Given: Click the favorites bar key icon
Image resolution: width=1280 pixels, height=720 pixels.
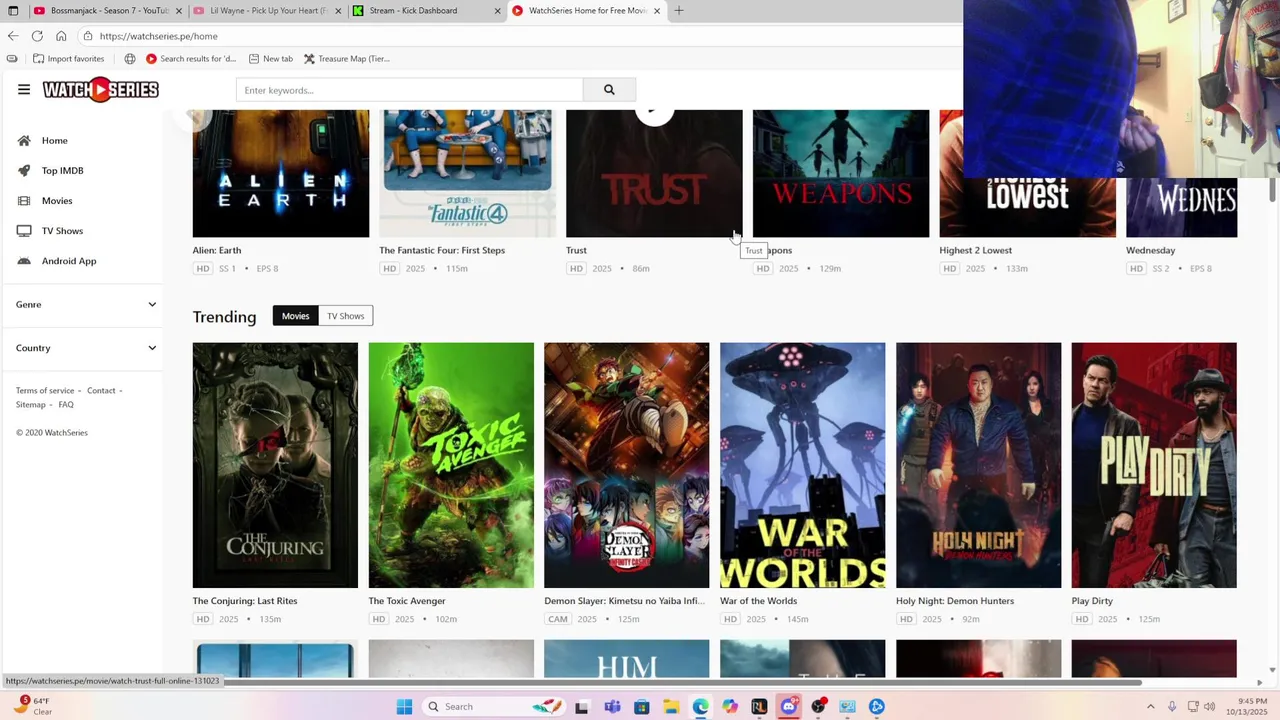Looking at the screenshot, I should pyautogui.click(x=12, y=59).
